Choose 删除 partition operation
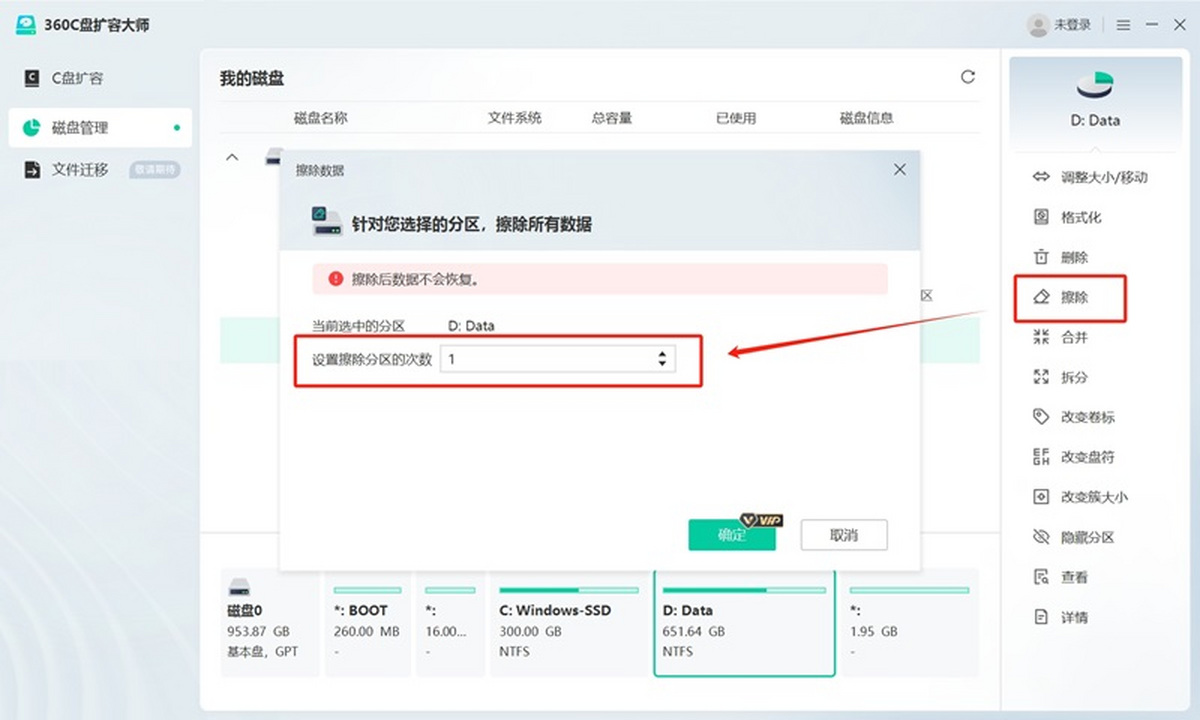The height and width of the screenshot is (720, 1200). (x=1060, y=257)
